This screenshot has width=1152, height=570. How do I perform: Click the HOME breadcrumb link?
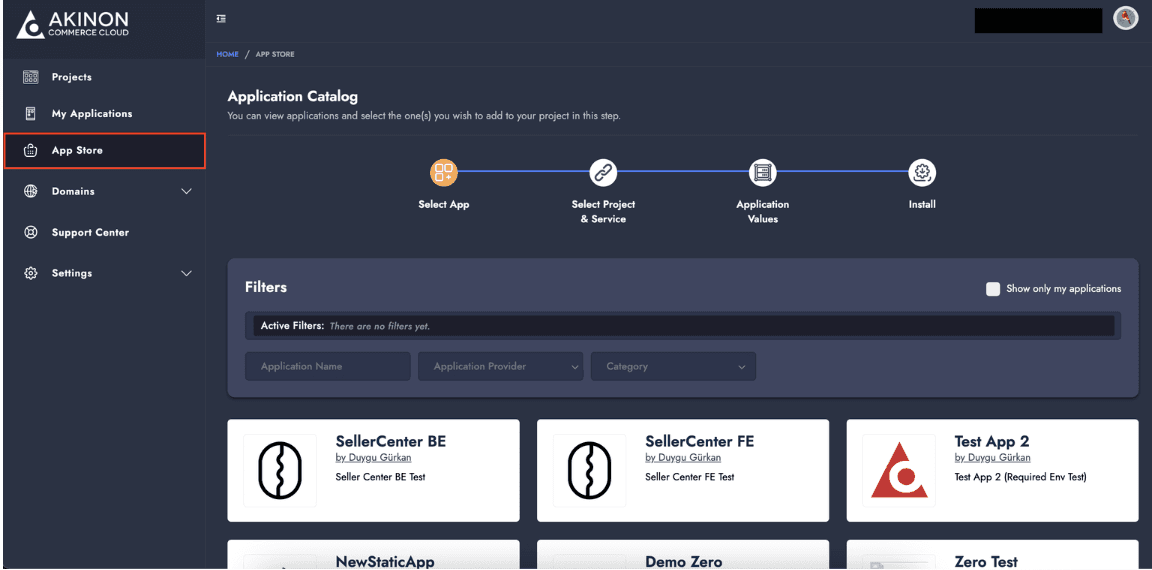pyautogui.click(x=228, y=54)
